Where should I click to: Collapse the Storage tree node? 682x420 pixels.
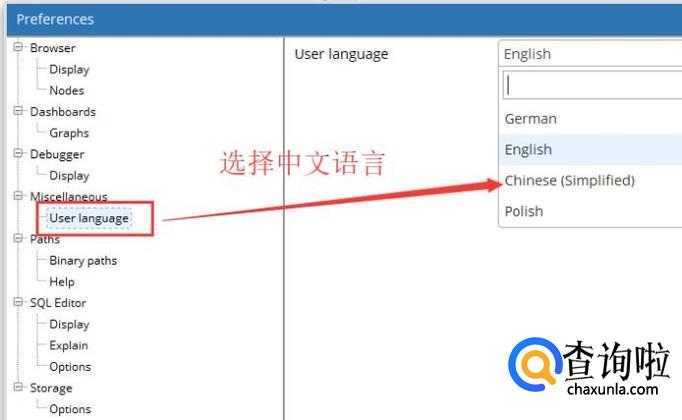[18, 387]
